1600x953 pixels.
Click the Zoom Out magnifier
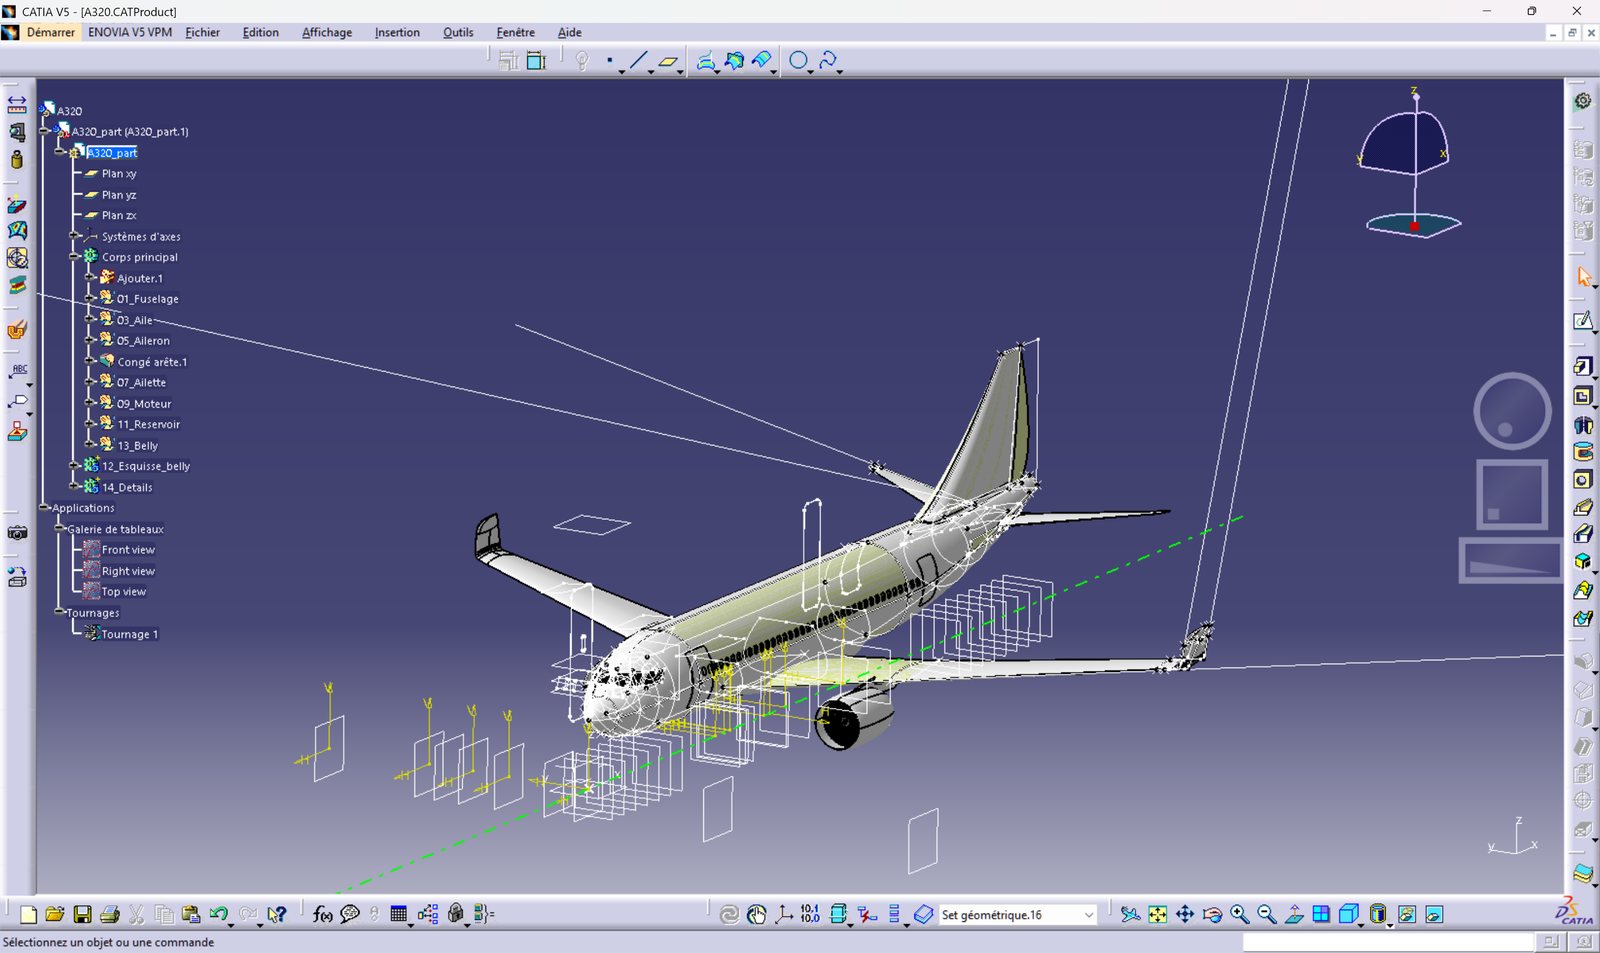point(1267,914)
